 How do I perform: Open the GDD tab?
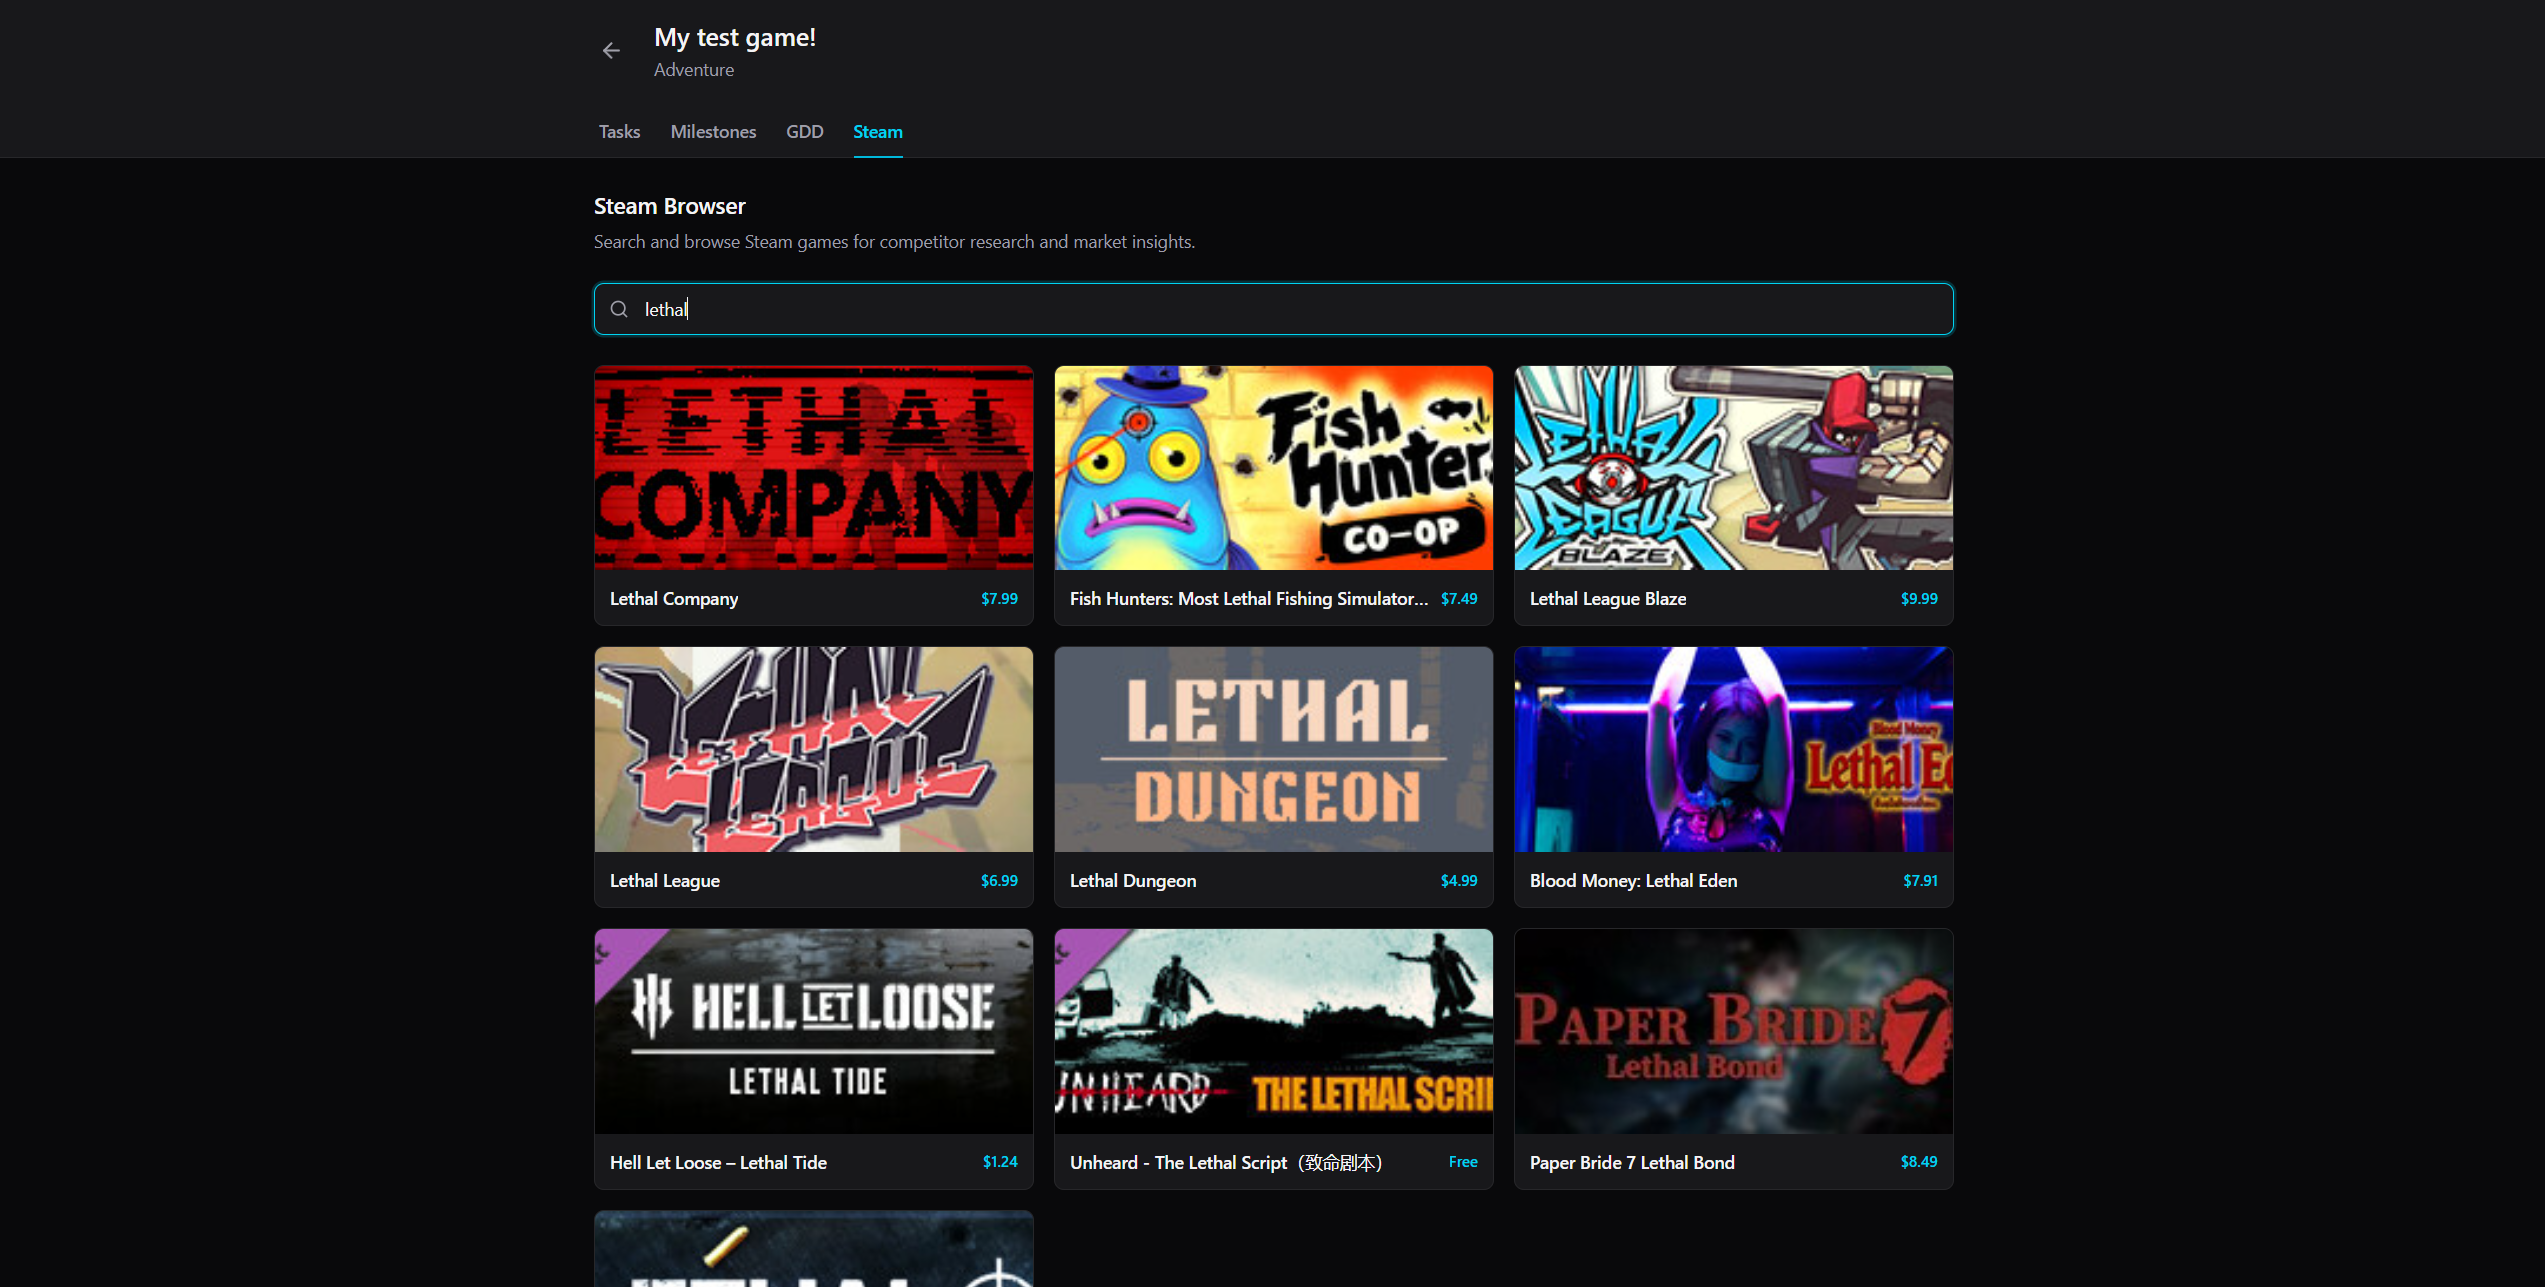click(x=804, y=131)
